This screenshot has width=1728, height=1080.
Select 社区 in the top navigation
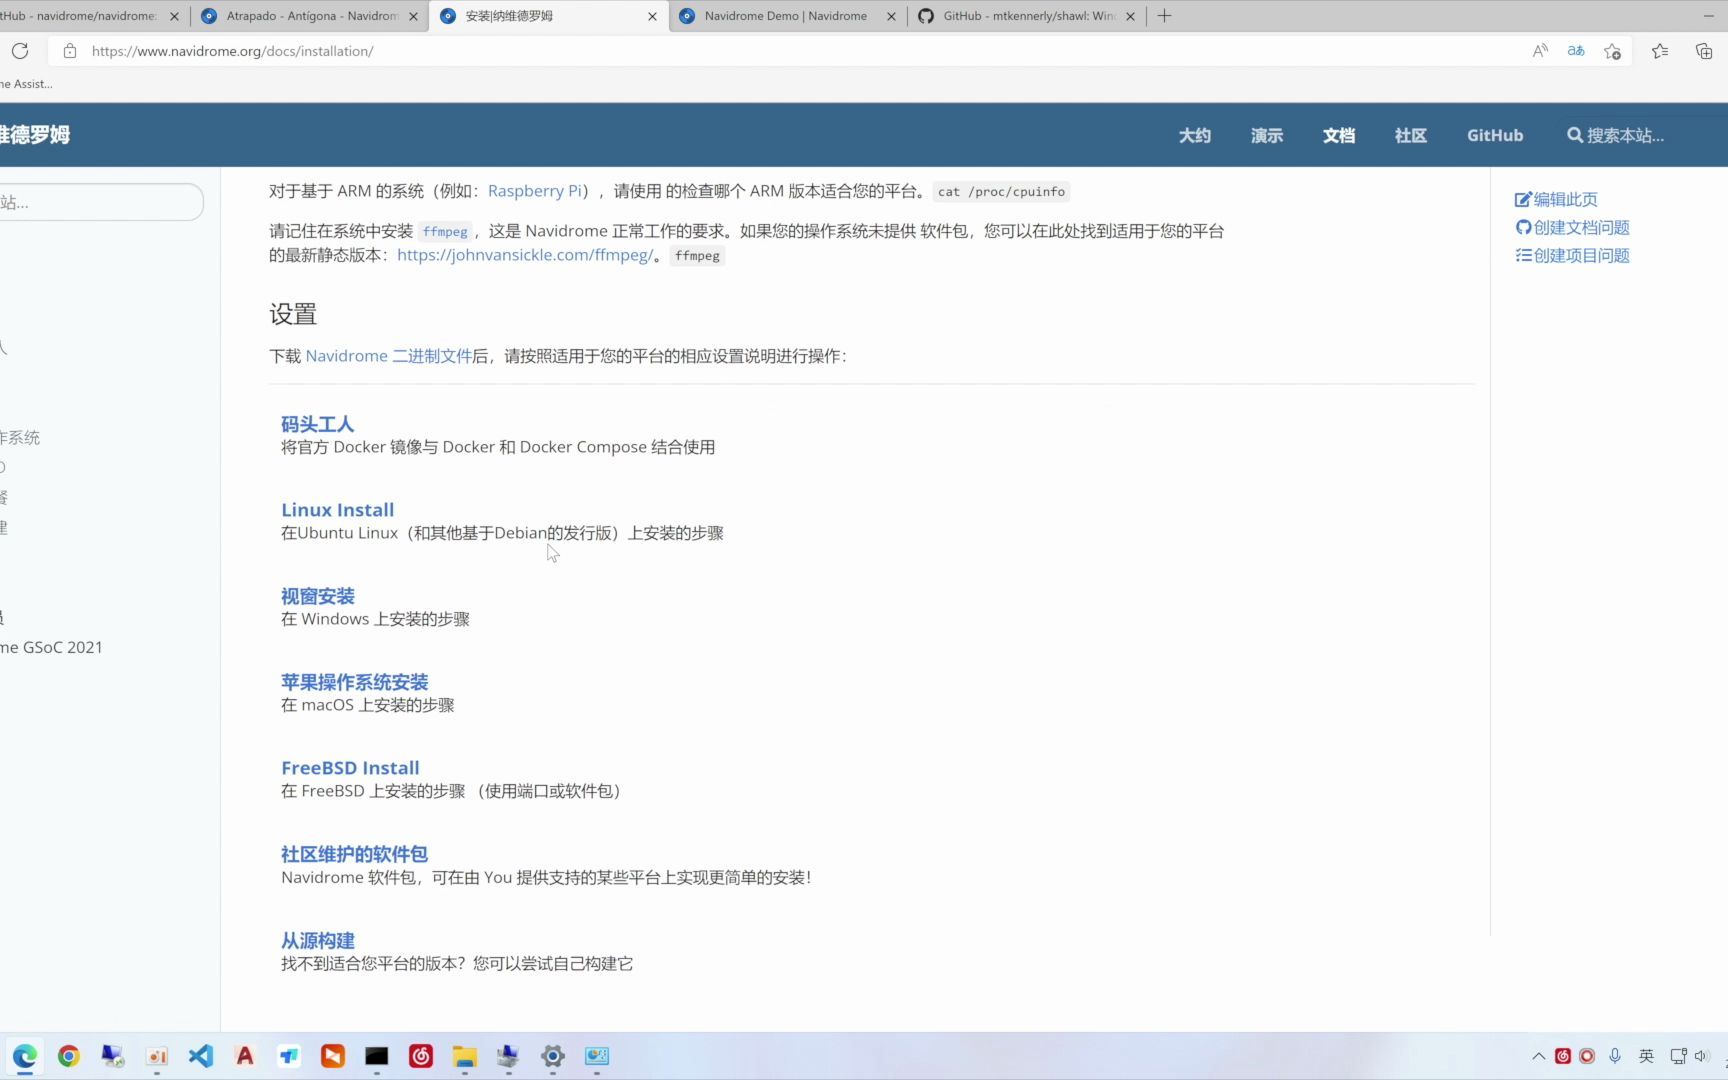(x=1410, y=135)
